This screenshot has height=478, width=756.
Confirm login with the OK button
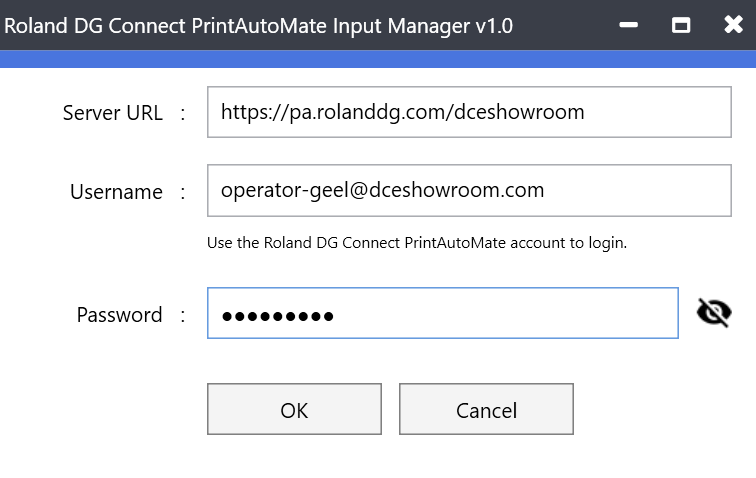[x=294, y=409]
